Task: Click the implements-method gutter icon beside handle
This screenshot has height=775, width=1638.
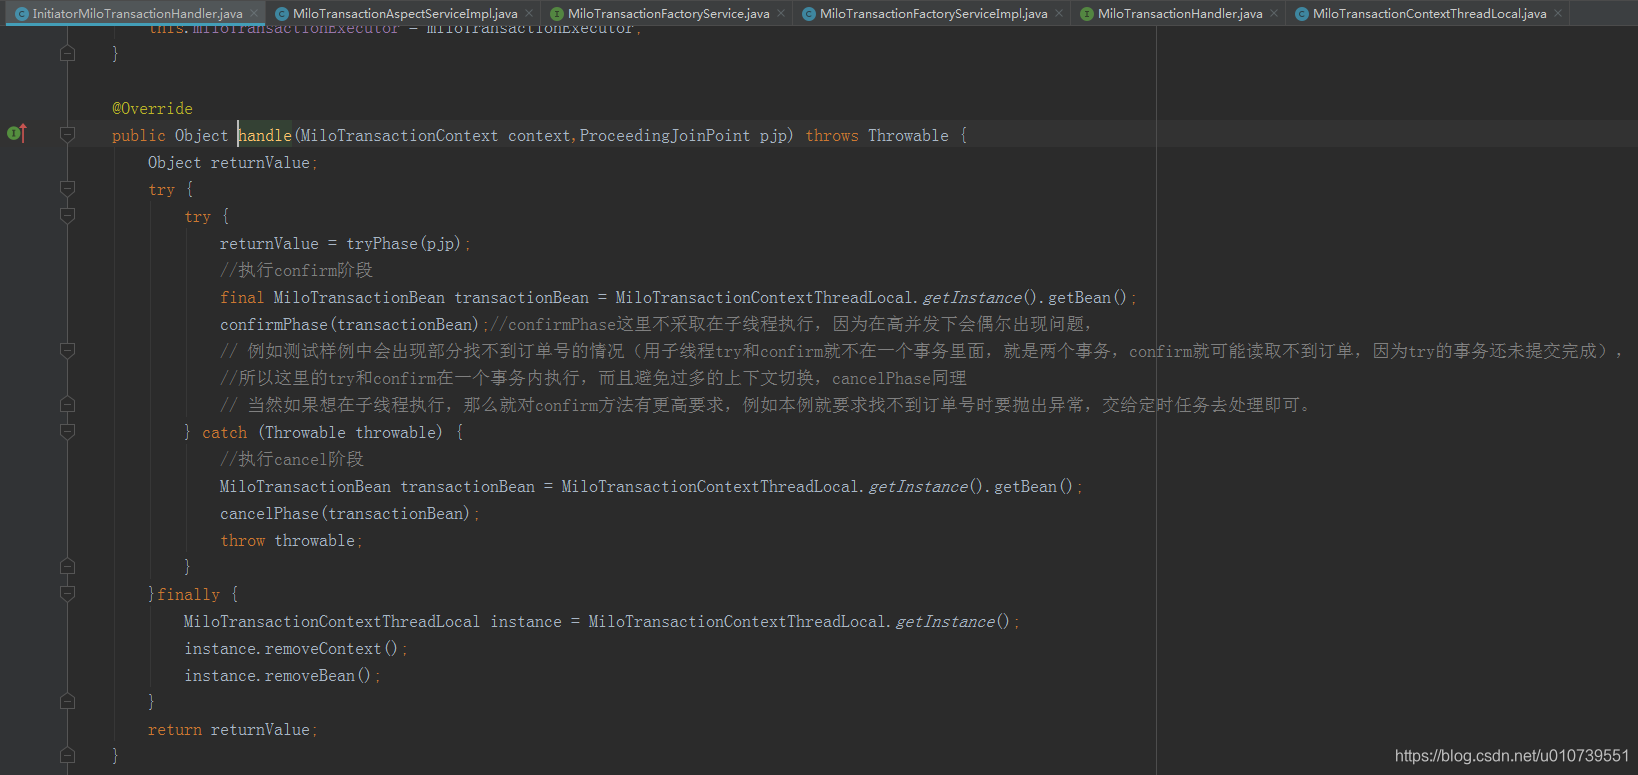Action: 17,133
